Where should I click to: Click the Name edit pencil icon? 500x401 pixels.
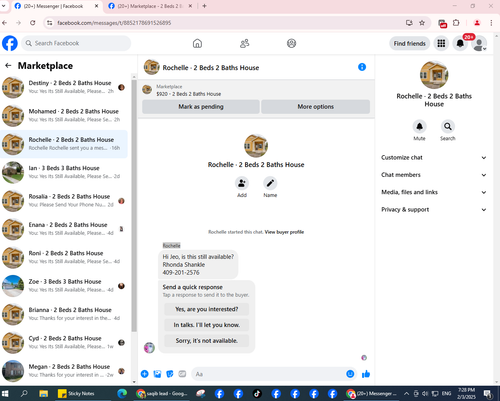[x=270, y=183]
